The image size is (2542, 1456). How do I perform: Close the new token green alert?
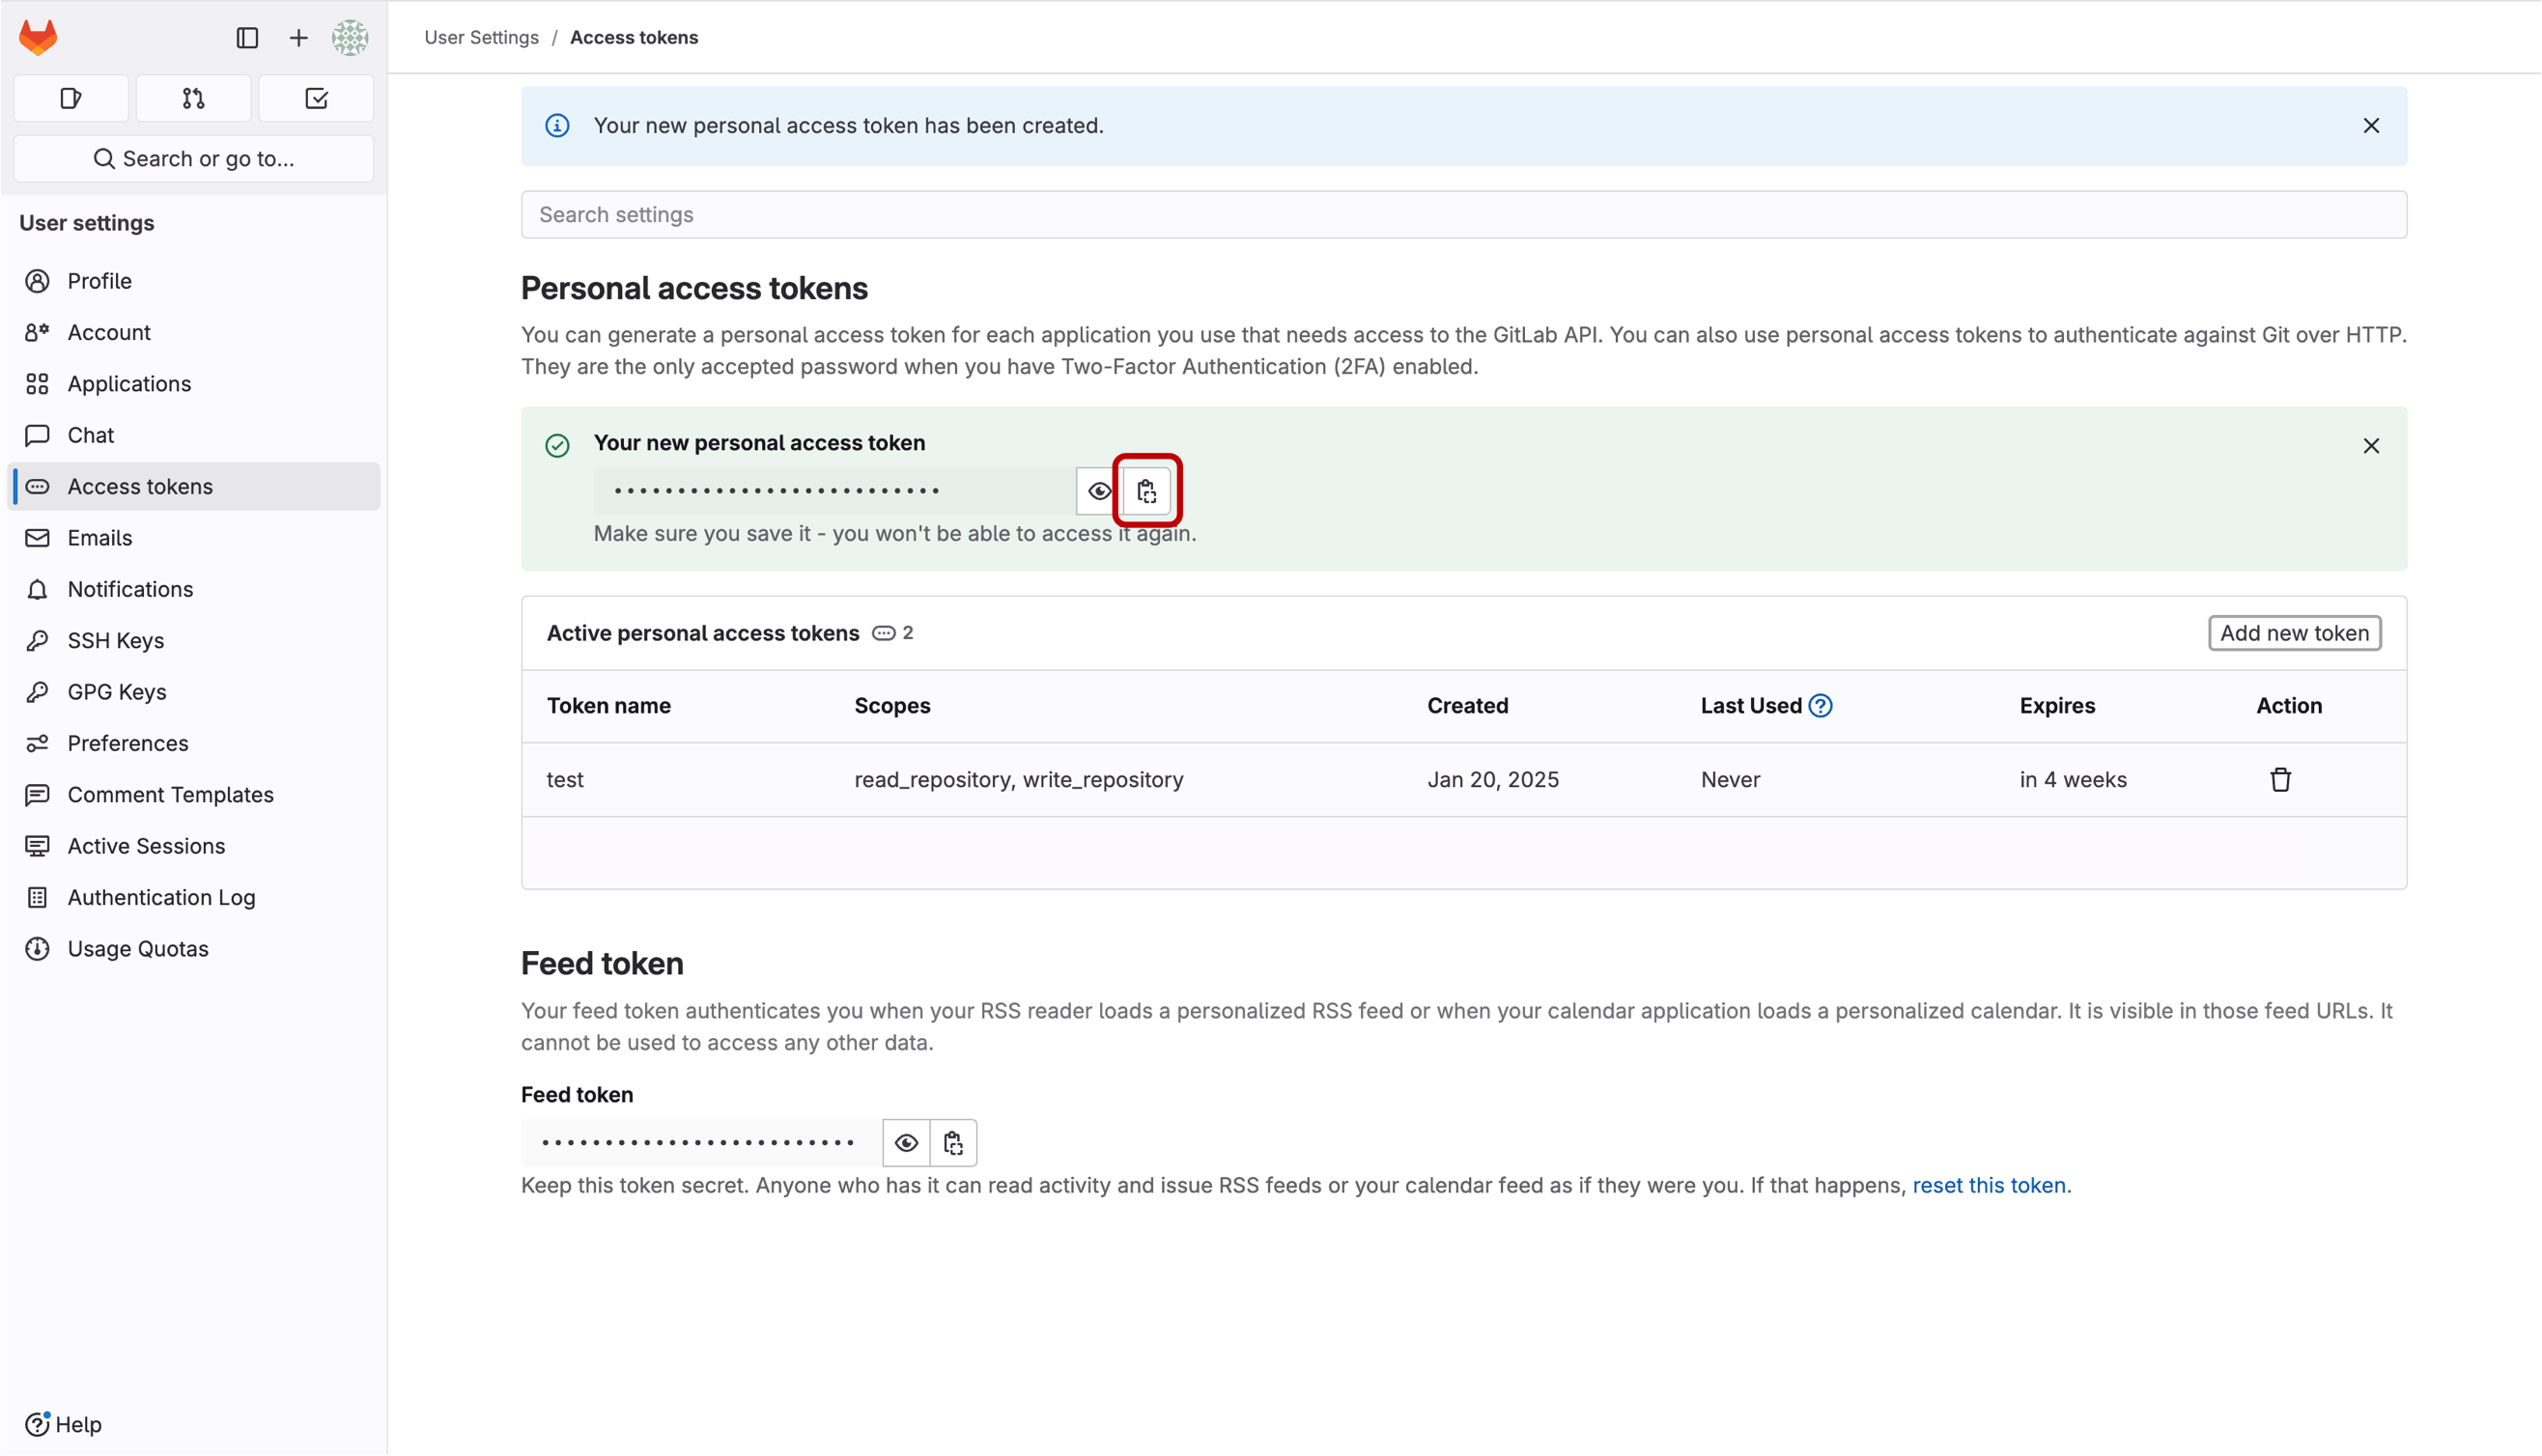[x=2370, y=446]
